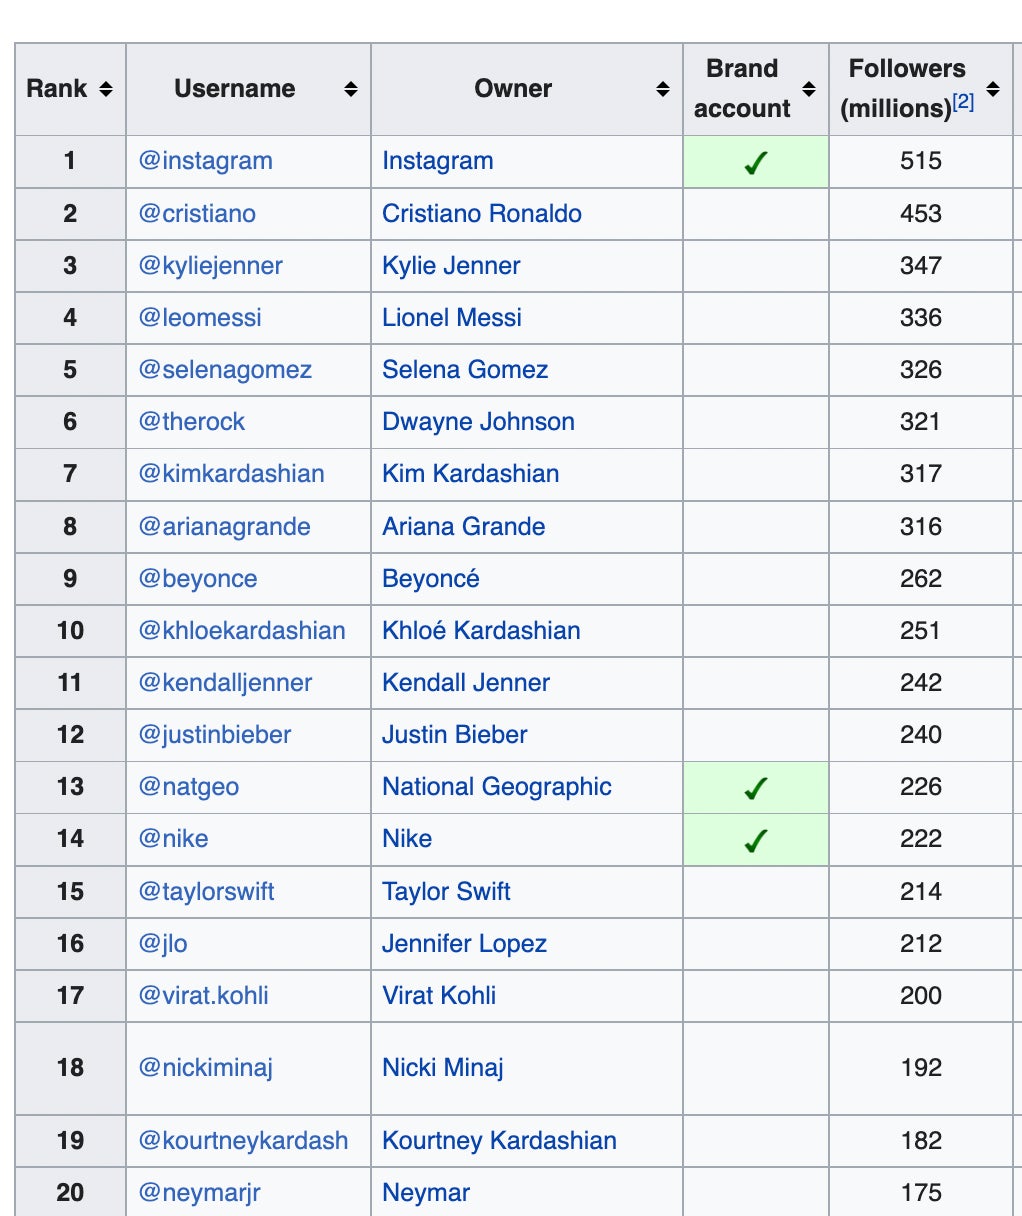Open the [2] footnote reference
This screenshot has height=1216, width=1022.
click(963, 102)
